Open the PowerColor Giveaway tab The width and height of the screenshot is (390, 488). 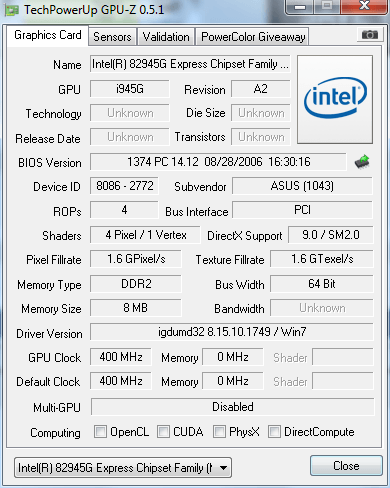point(253,37)
